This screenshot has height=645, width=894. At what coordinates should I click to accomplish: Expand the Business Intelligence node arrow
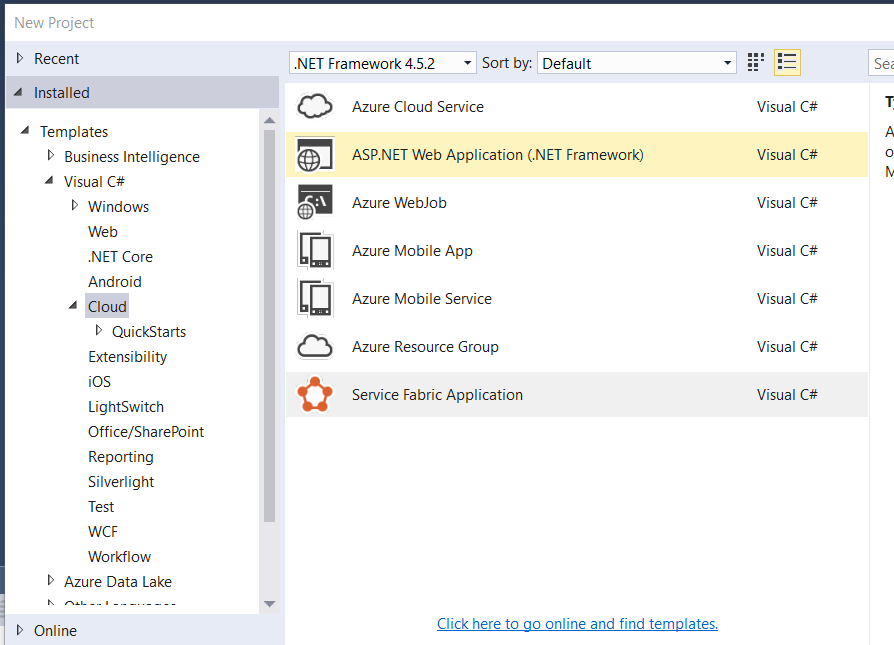click(51, 155)
